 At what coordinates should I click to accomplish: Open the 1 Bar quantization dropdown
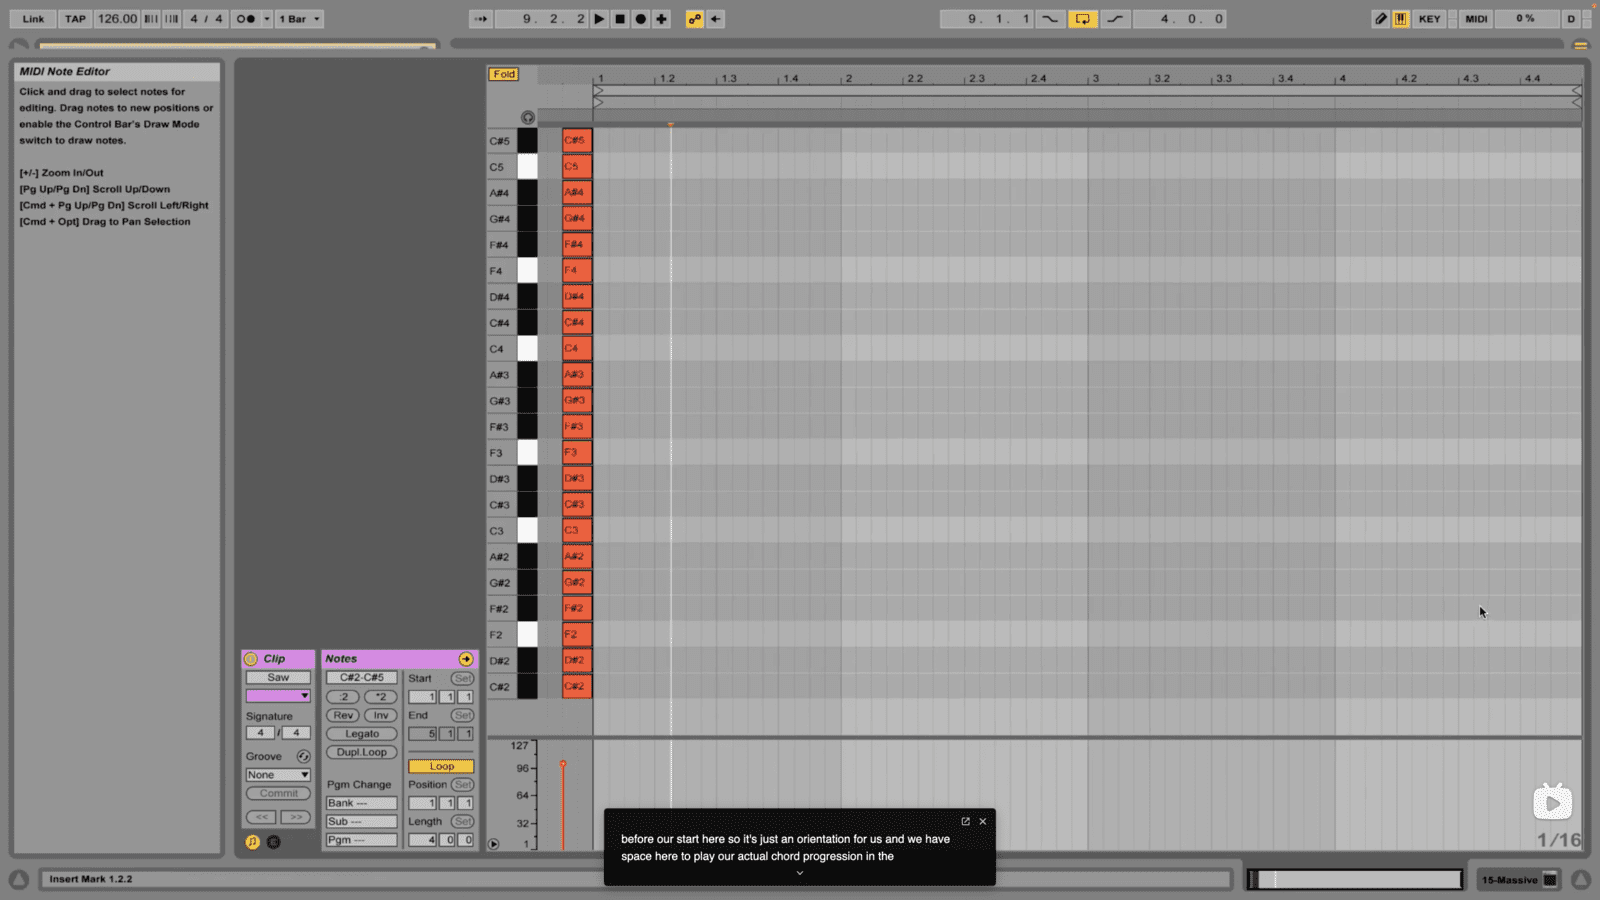[299, 19]
